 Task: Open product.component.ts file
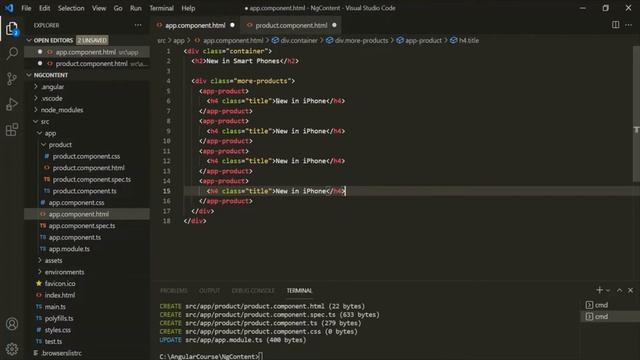click(x=84, y=191)
